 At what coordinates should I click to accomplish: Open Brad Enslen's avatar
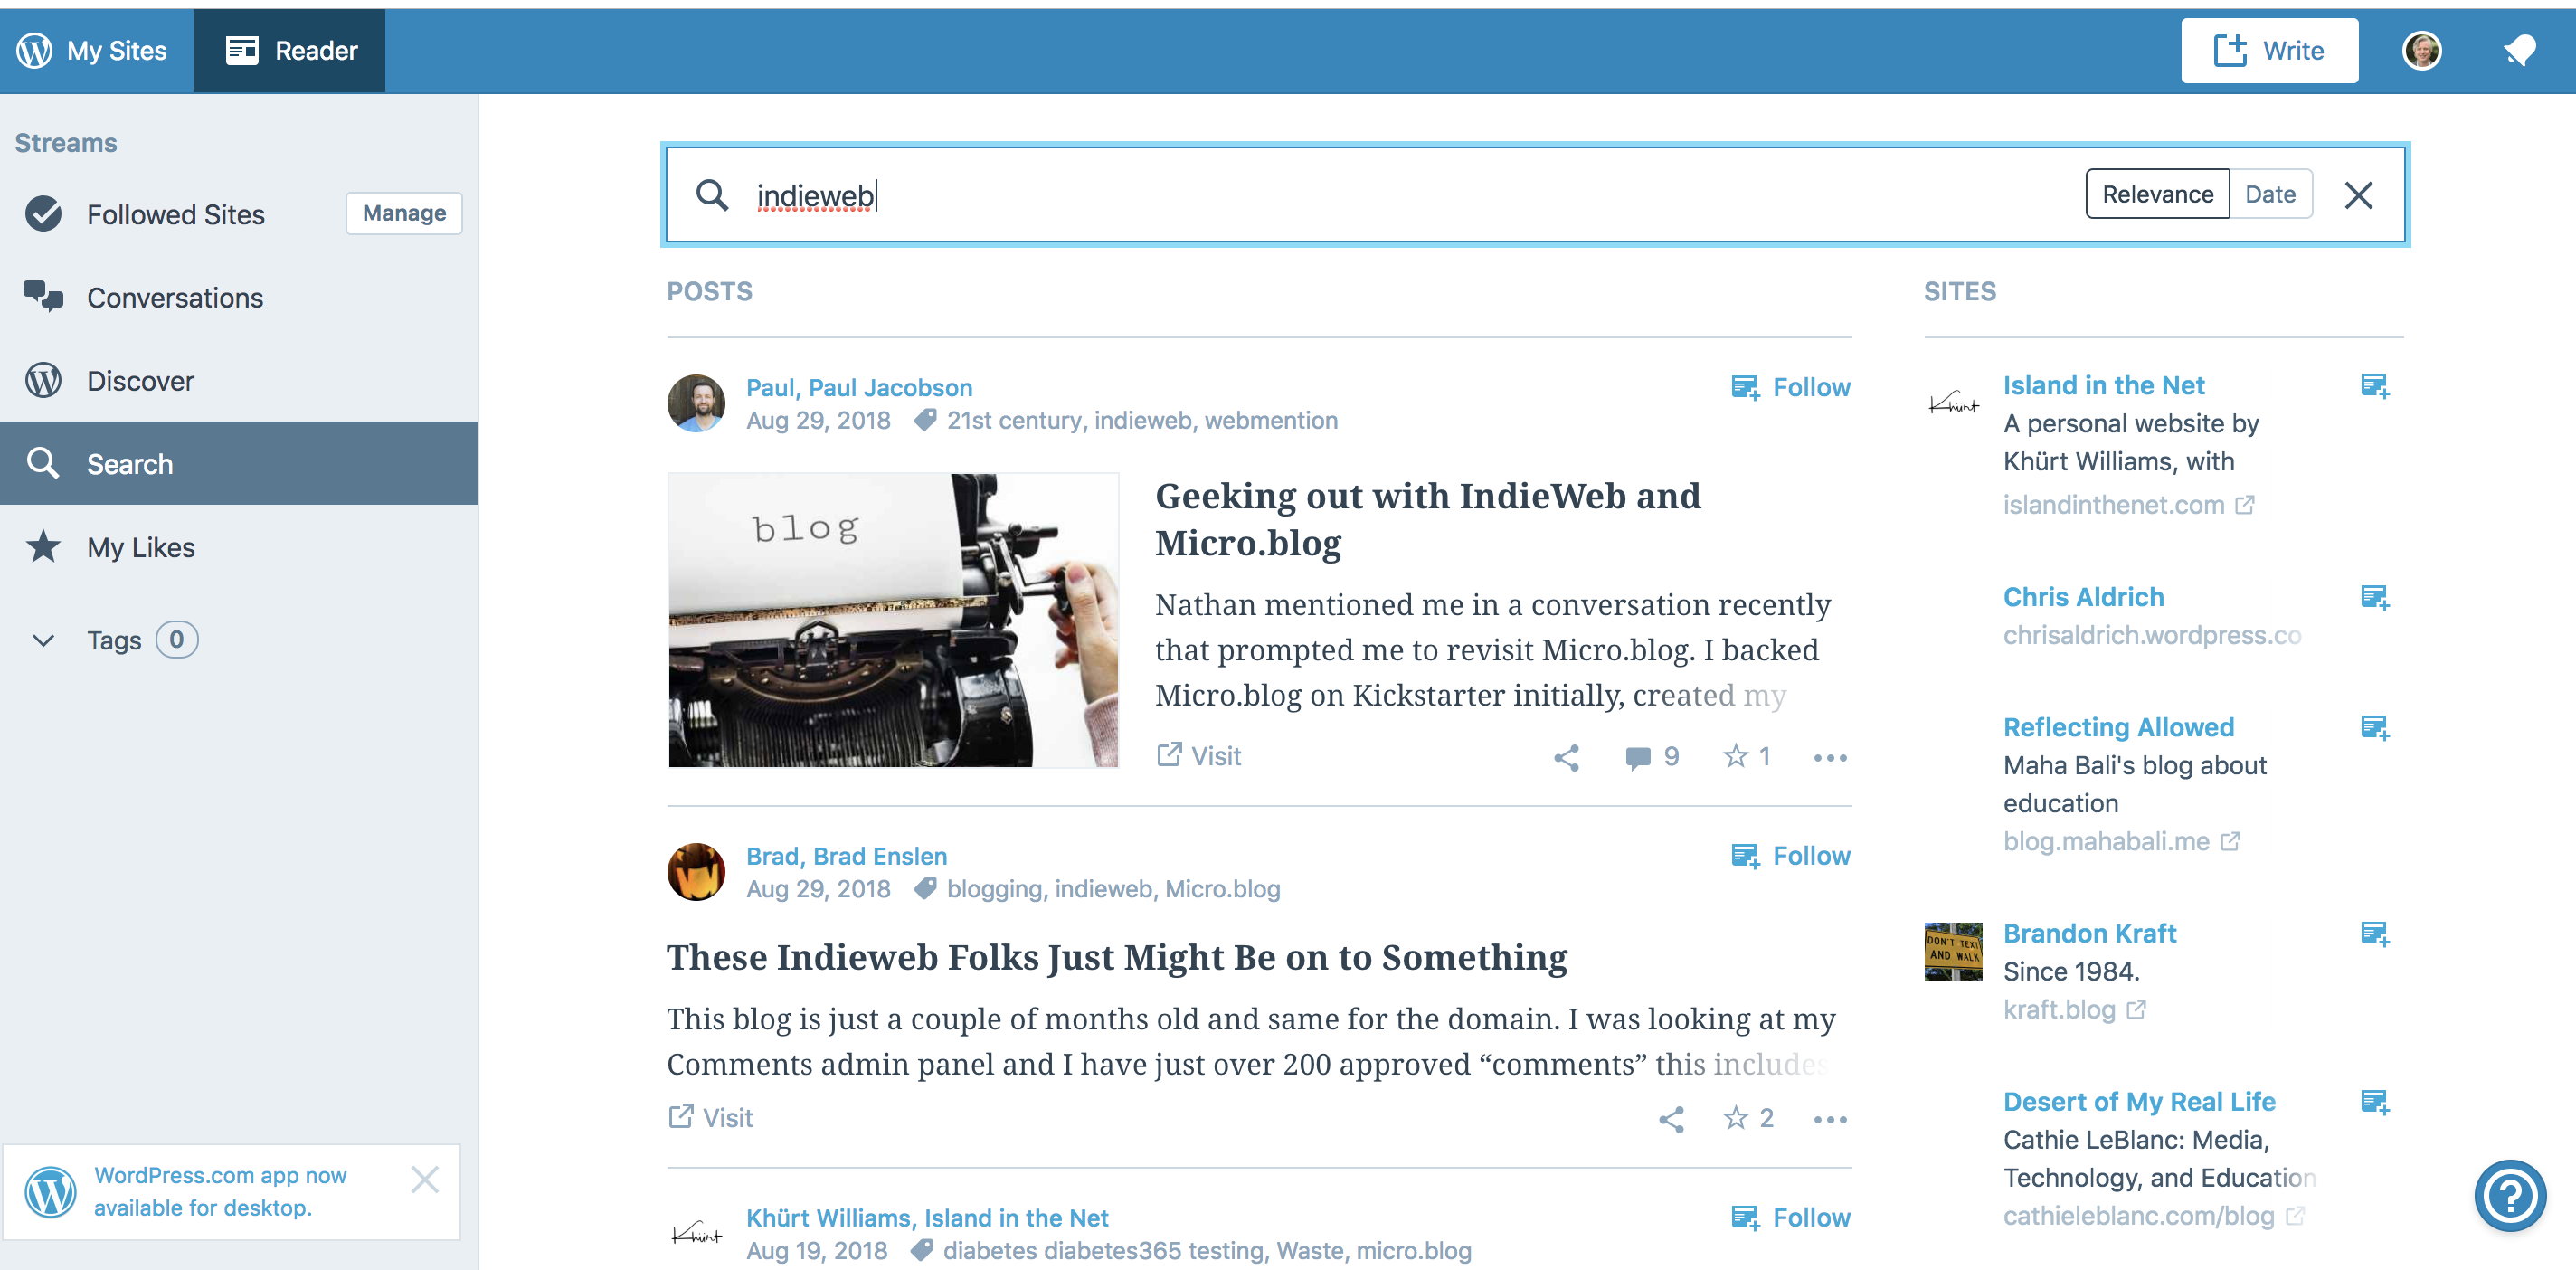(696, 872)
